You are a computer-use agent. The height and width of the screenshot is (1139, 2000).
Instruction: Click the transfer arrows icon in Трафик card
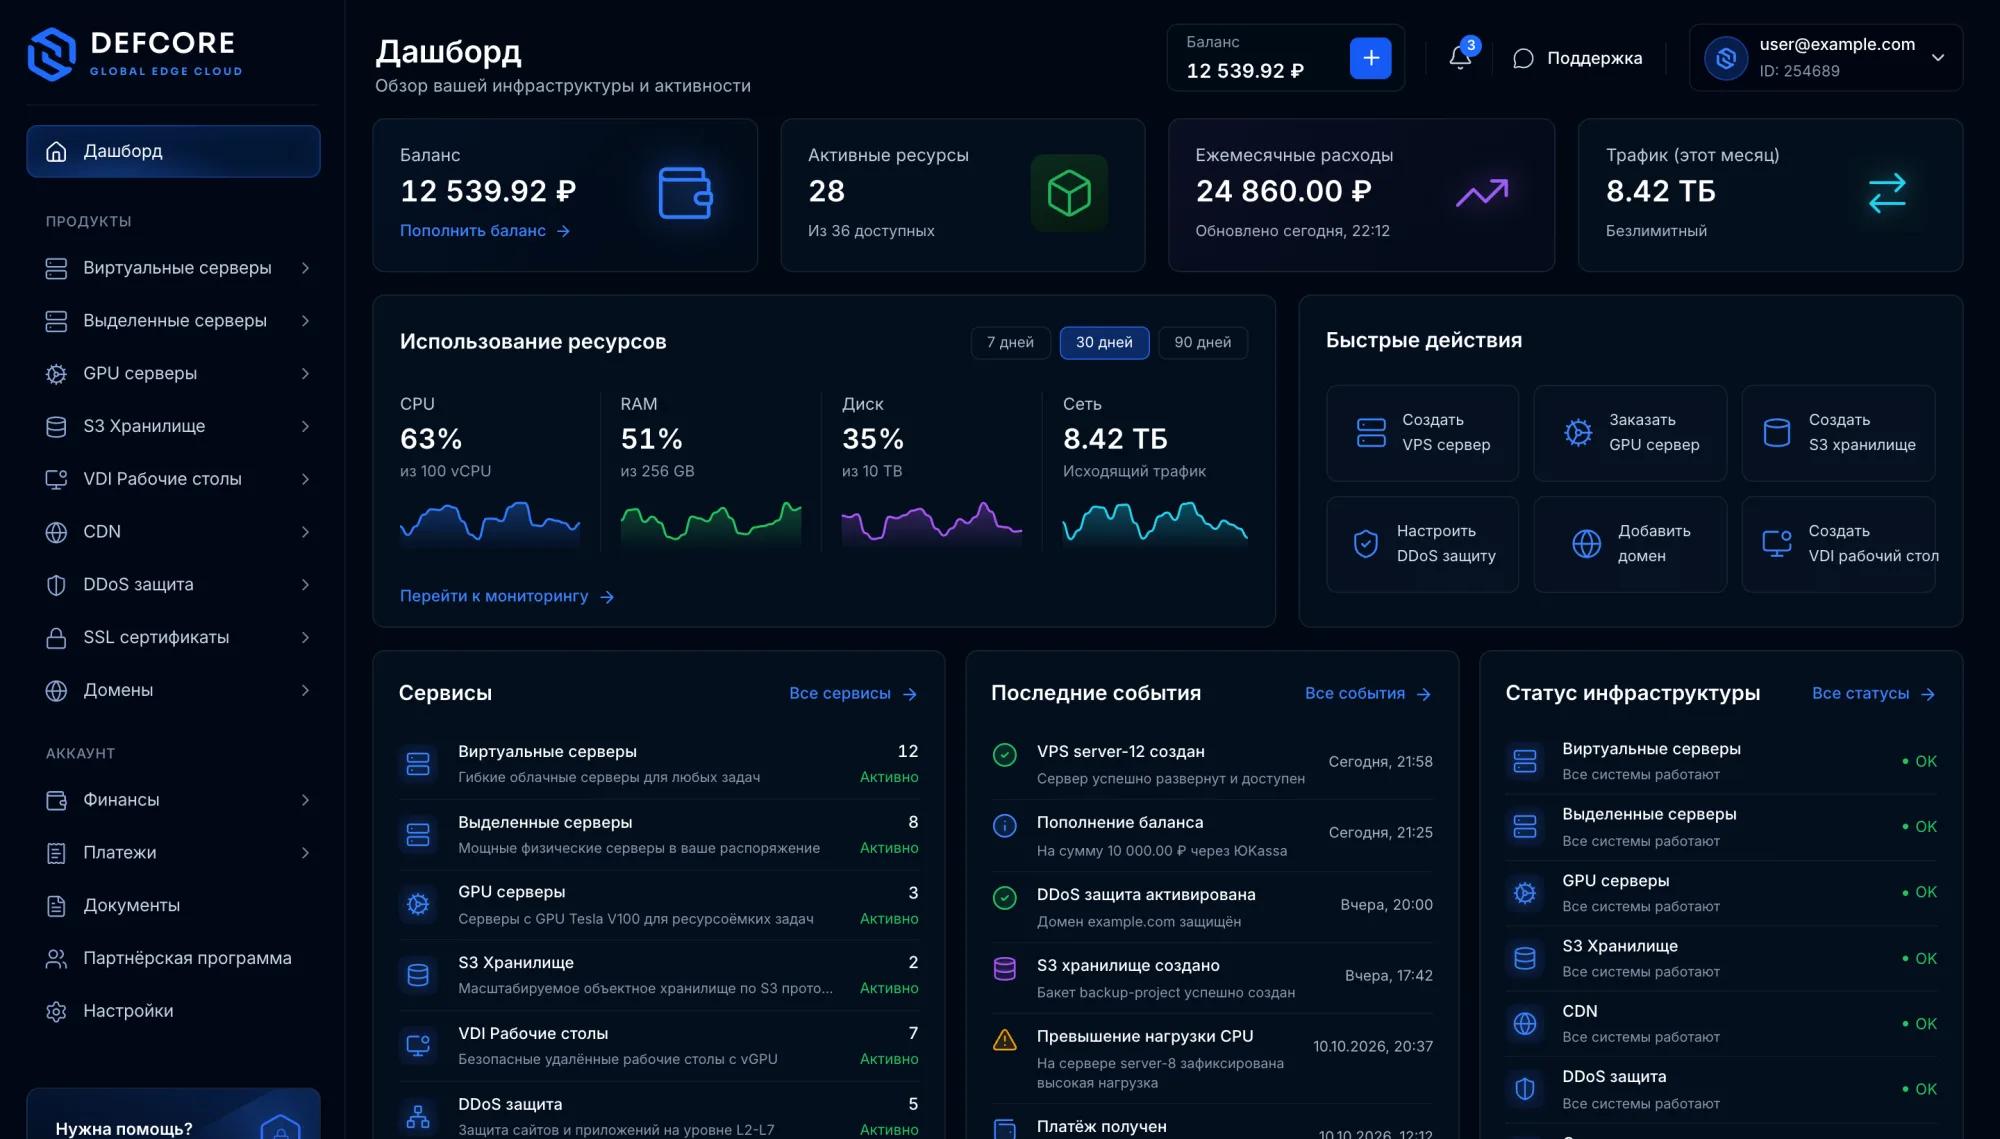pos(1887,192)
